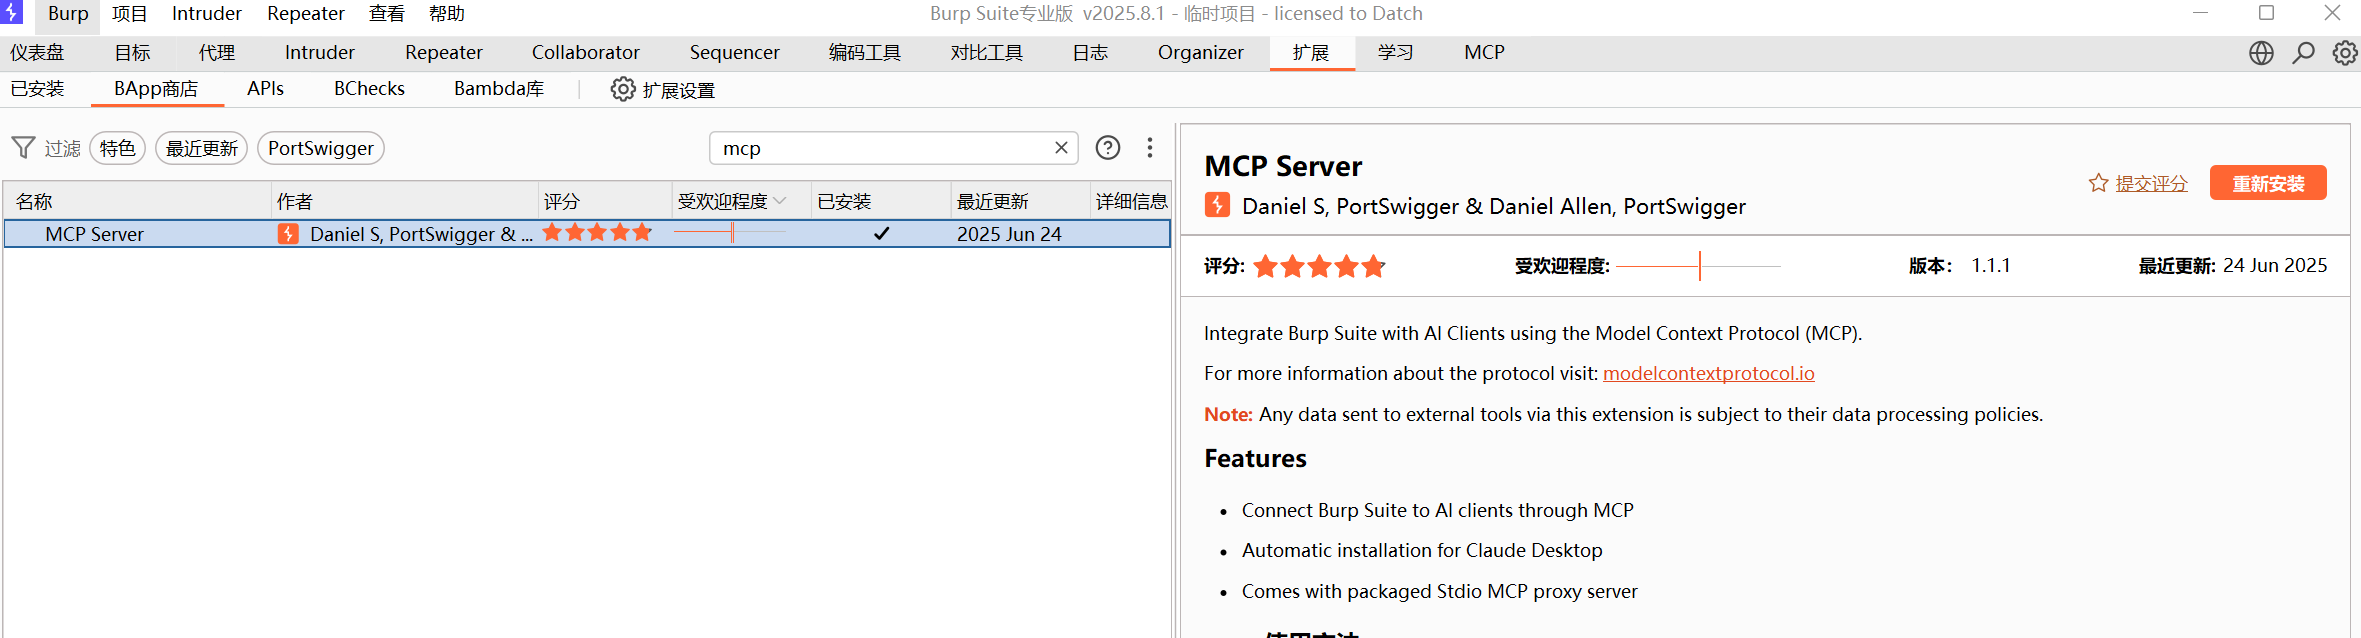
Task: Click the 重新安装 button
Action: tap(2268, 183)
